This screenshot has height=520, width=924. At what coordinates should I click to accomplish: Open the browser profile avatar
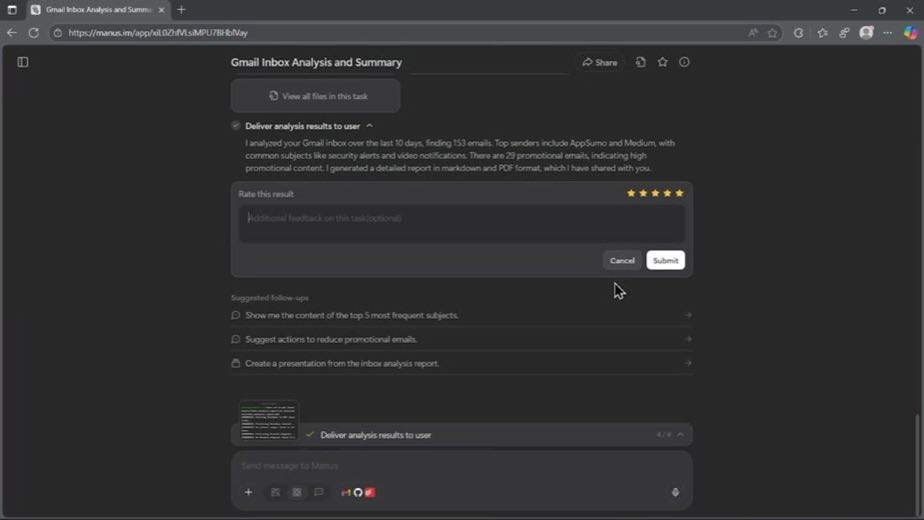[866, 33]
